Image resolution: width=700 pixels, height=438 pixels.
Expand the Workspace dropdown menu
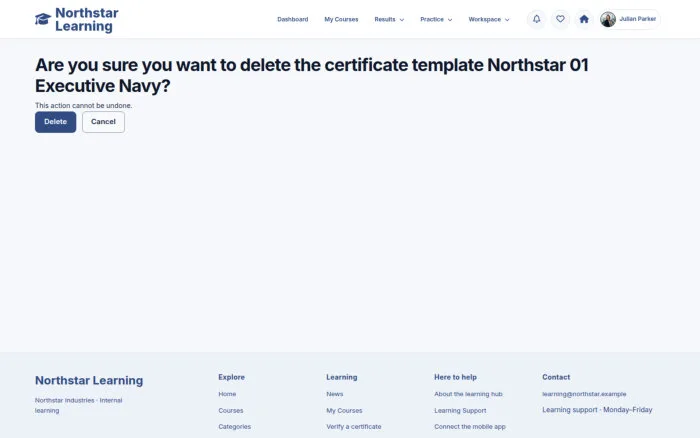(x=488, y=20)
